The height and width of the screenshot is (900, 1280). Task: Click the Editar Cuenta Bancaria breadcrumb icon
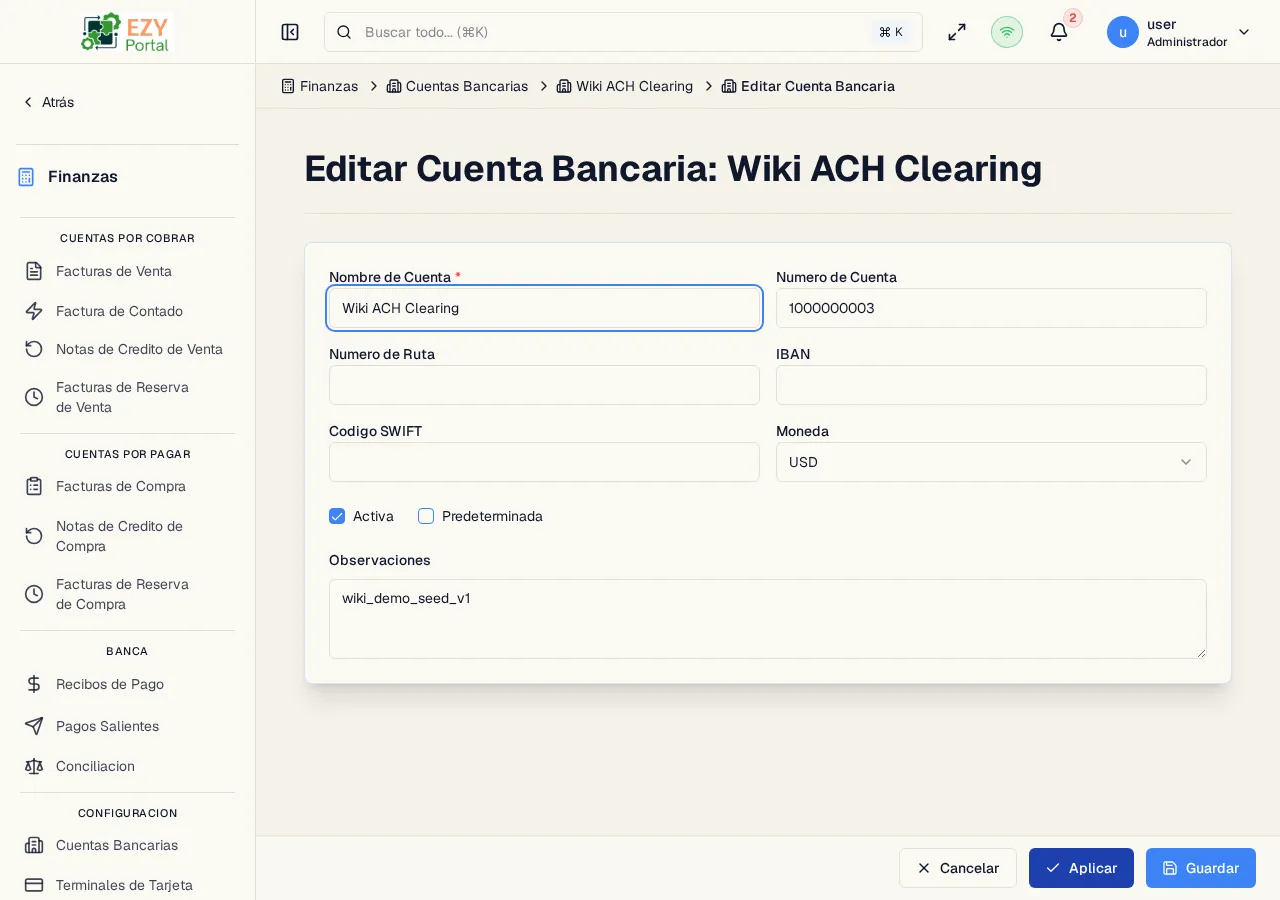tap(729, 86)
